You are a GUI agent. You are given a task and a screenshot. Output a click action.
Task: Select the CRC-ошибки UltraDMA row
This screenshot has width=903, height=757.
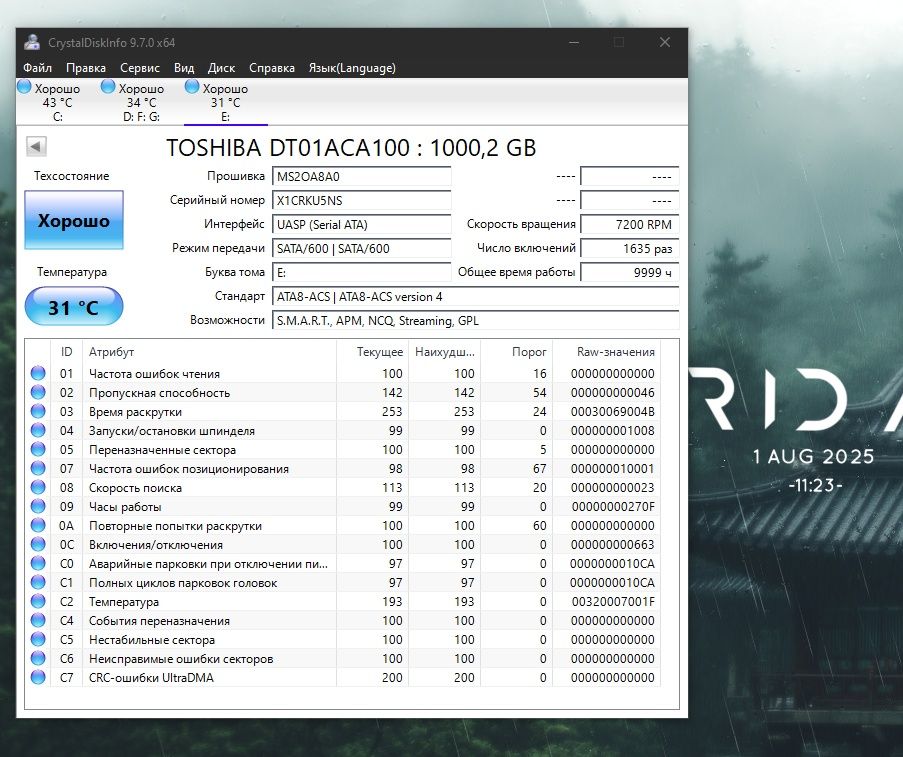343,677
